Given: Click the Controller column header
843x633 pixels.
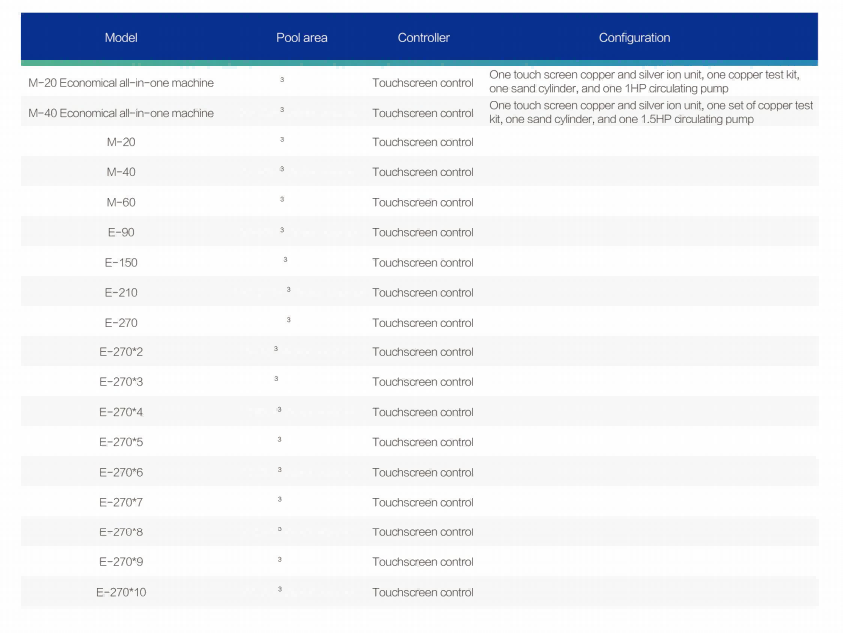Looking at the screenshot, I should coord(424,38).
